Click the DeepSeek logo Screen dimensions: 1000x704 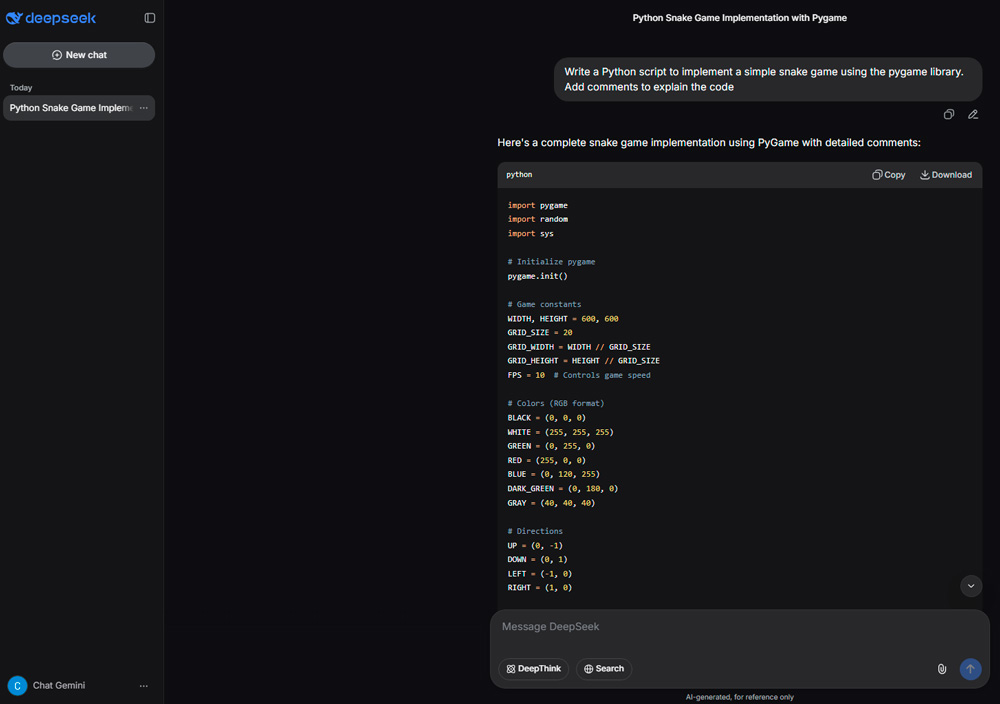[x=51, y=18]
